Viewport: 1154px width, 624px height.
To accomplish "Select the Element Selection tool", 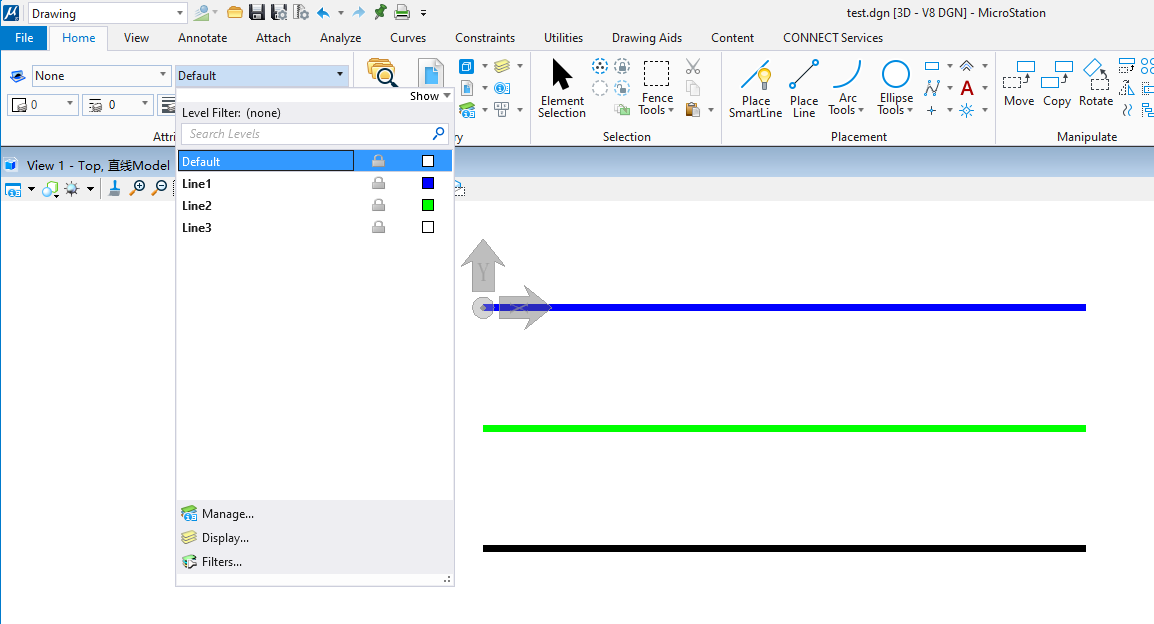I will [x=562, y=88].
